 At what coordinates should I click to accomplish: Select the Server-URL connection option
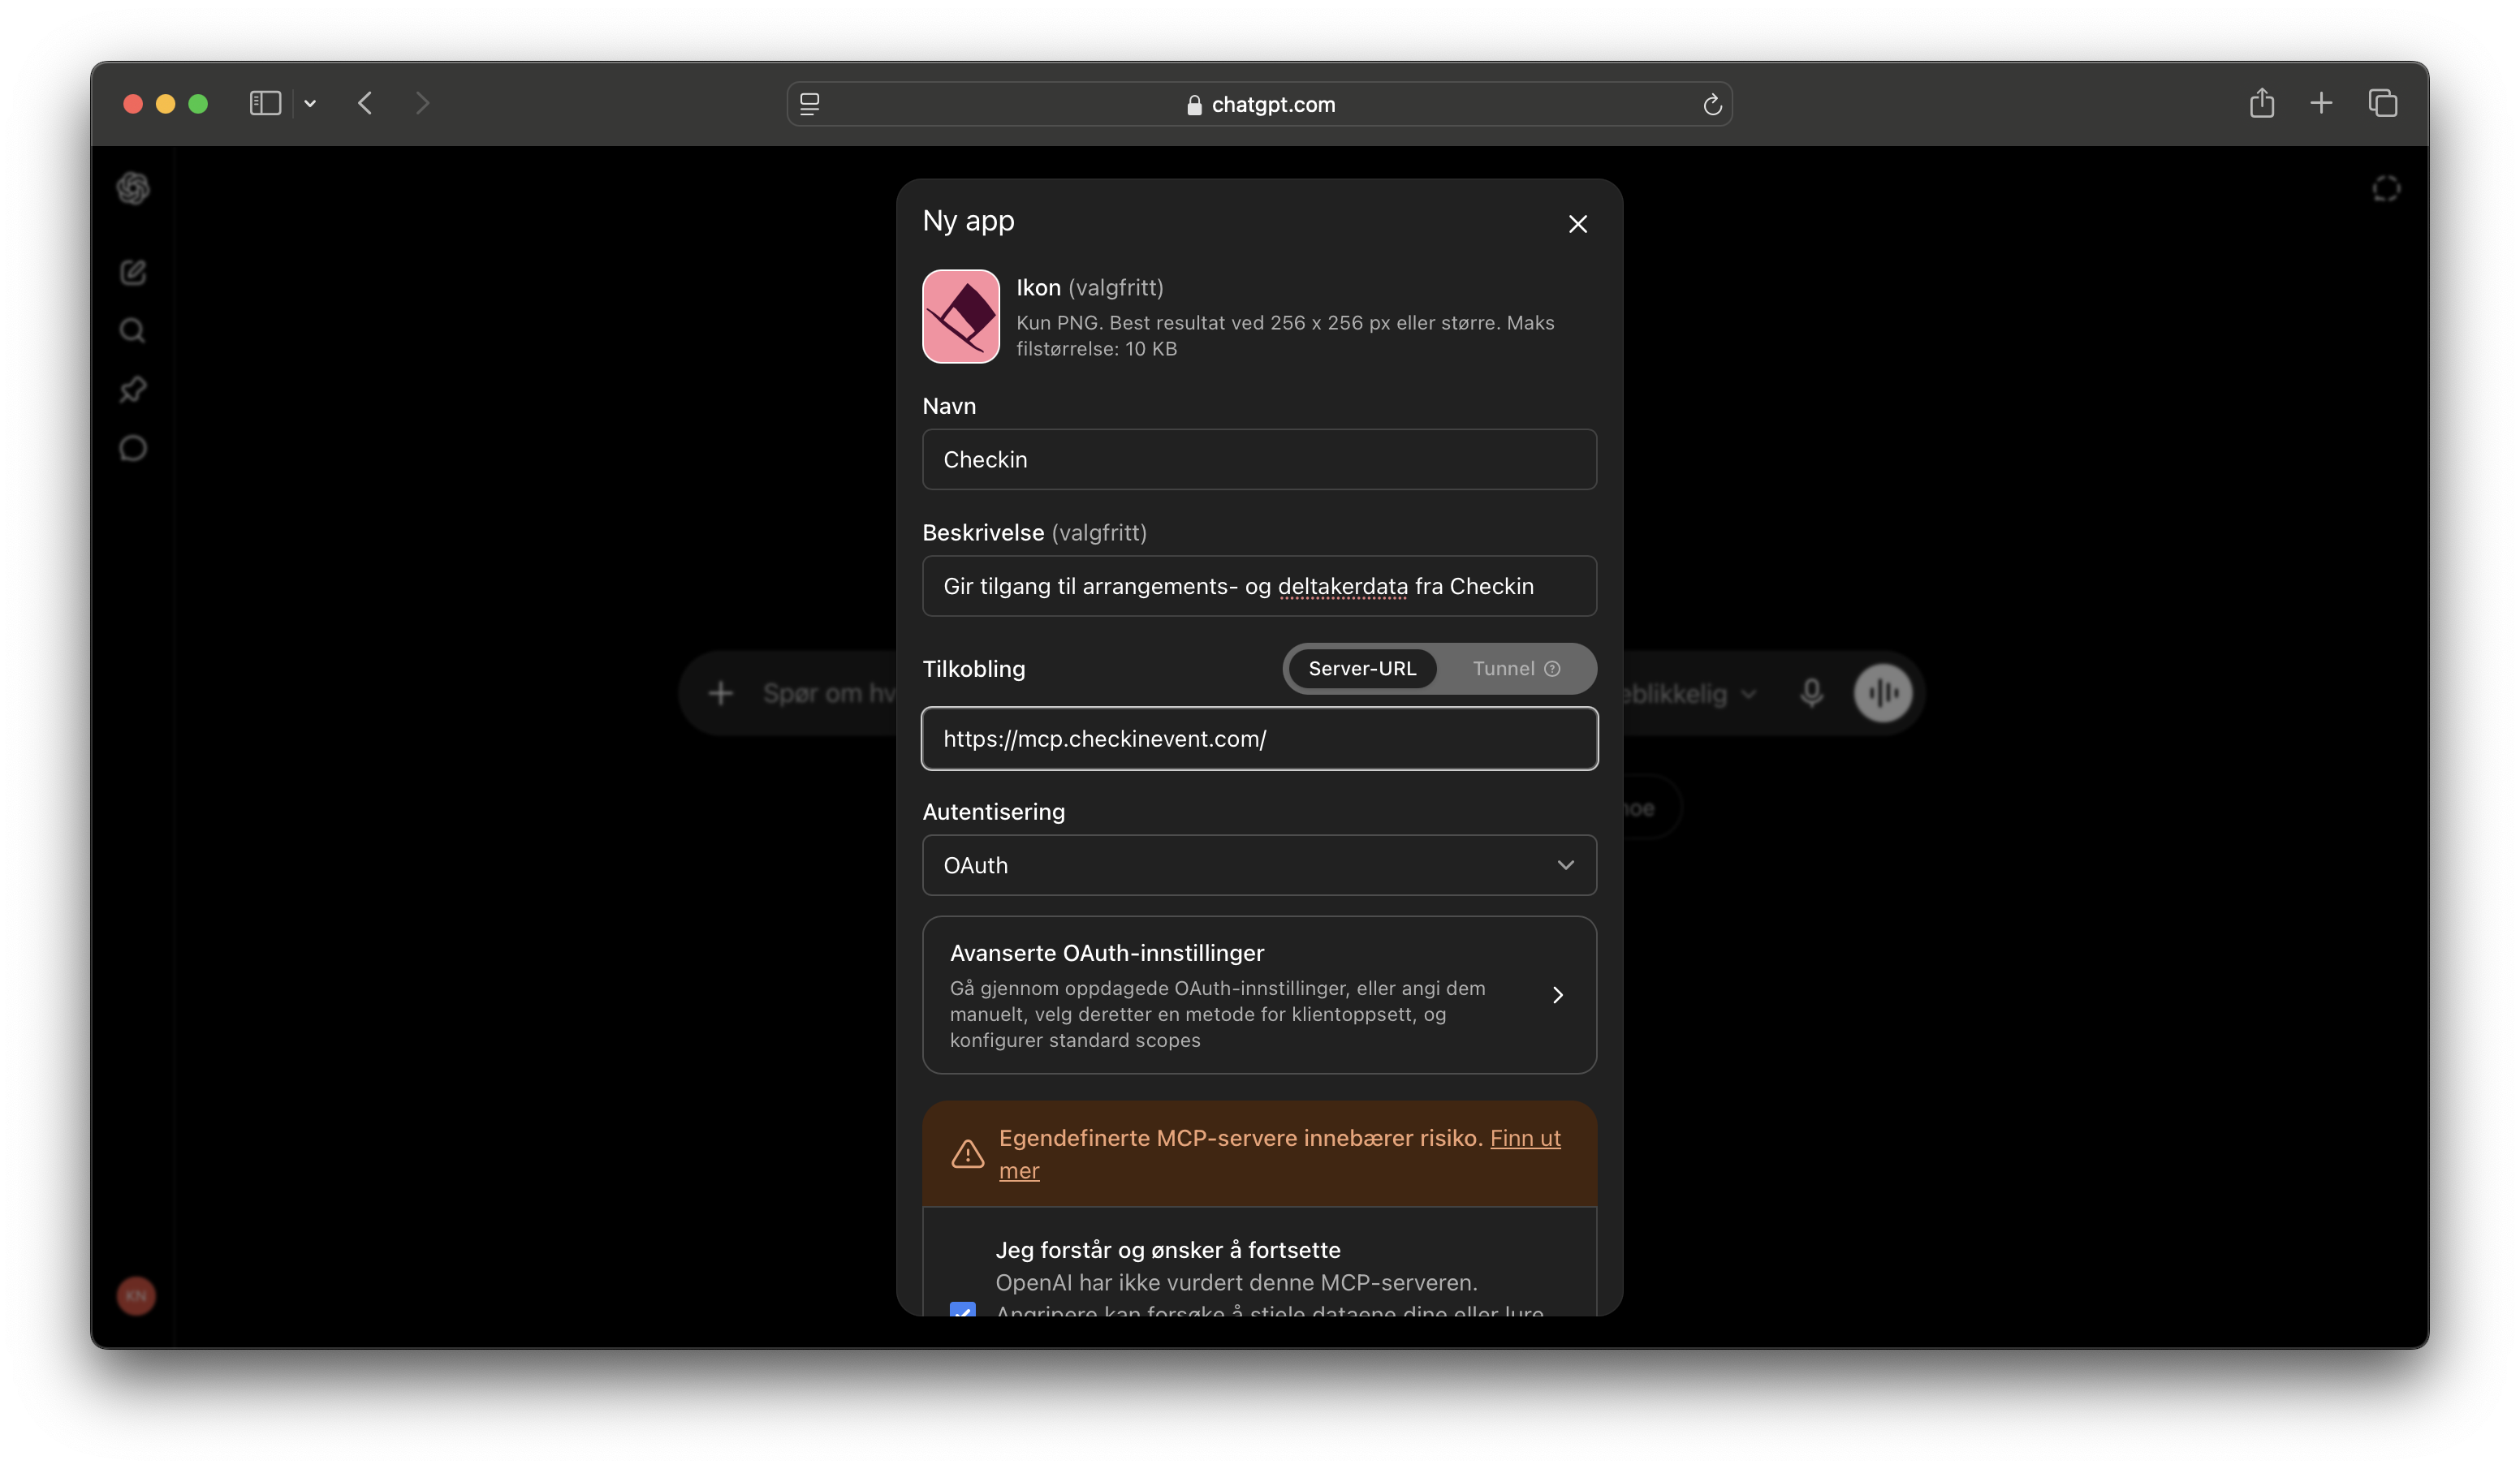tap(1362, 668)
